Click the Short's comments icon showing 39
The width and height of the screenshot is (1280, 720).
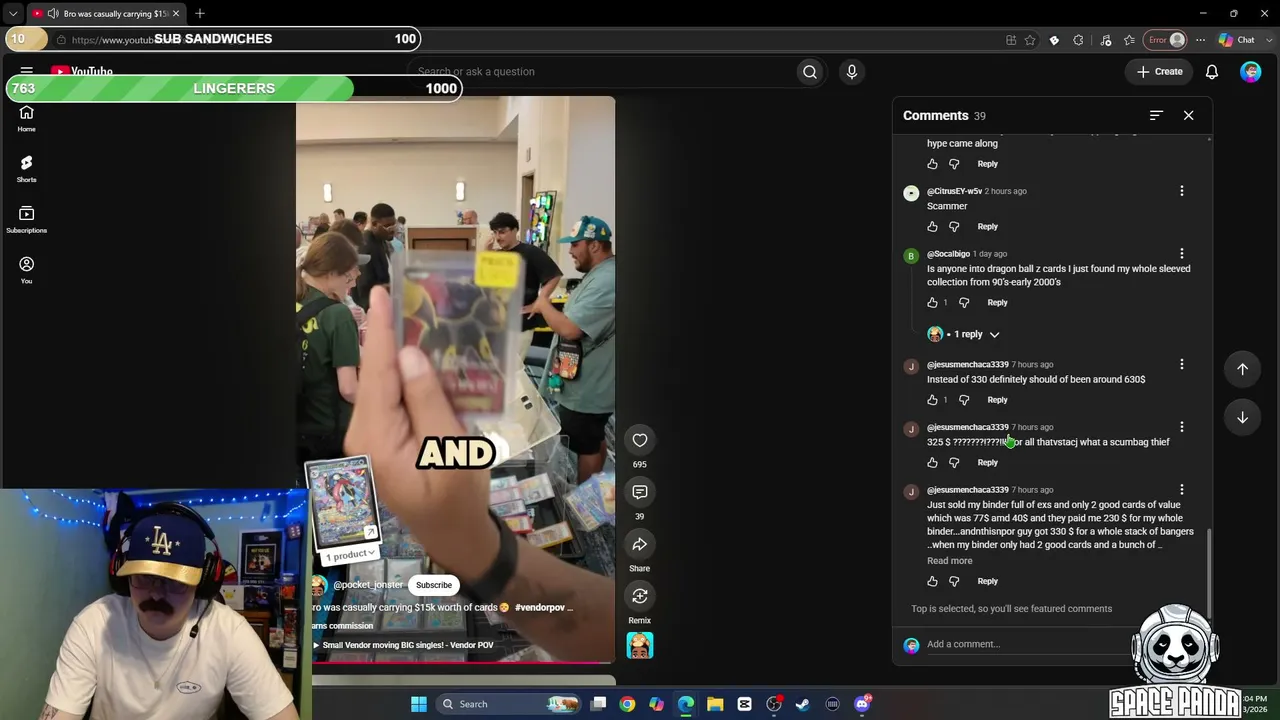pos(640,492)
